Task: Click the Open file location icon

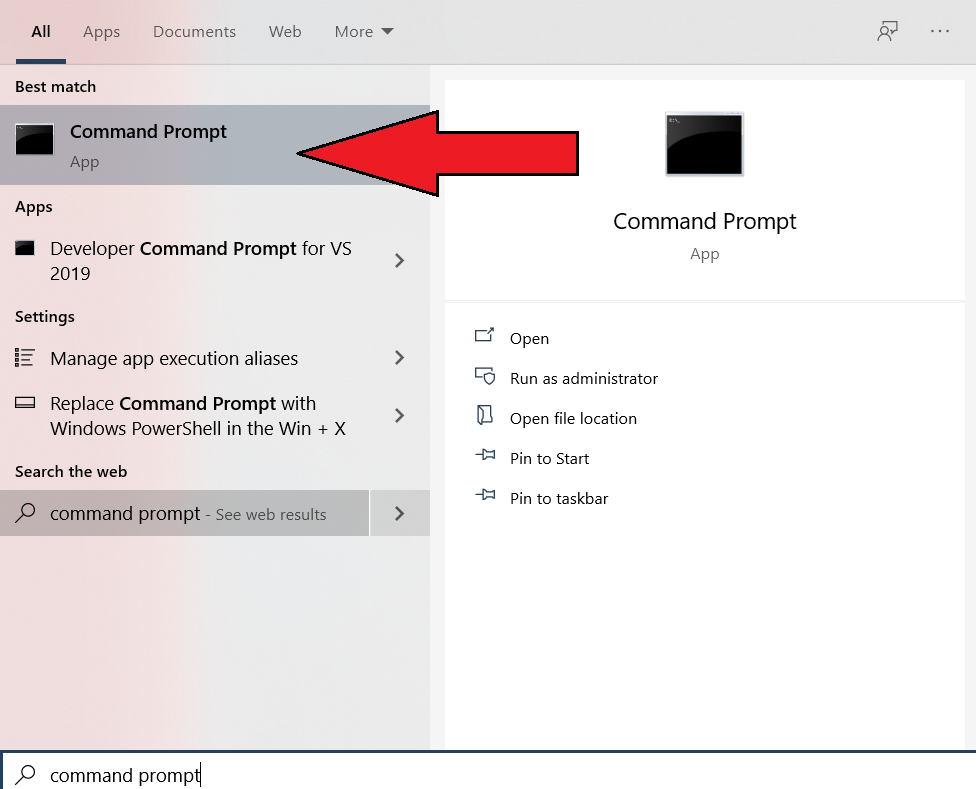Action: point(485,415)
